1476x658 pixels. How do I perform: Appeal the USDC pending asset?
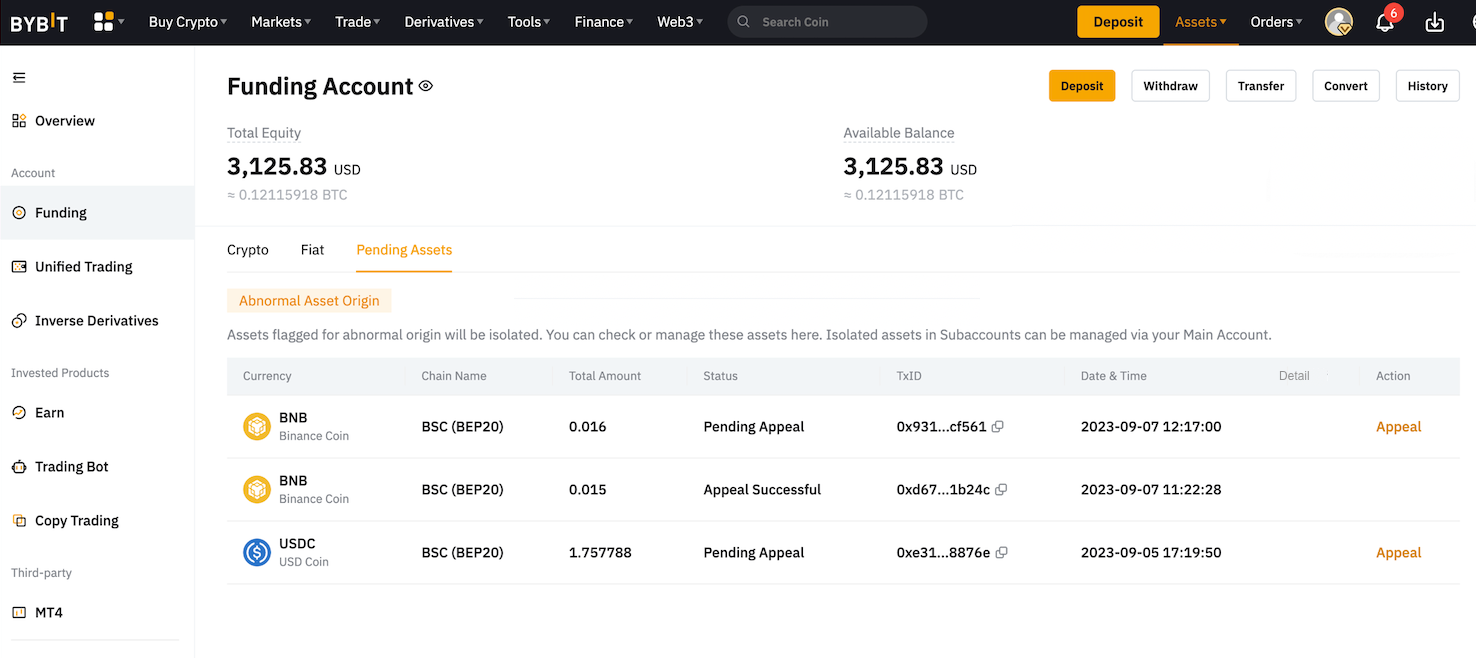[1398, 553]
